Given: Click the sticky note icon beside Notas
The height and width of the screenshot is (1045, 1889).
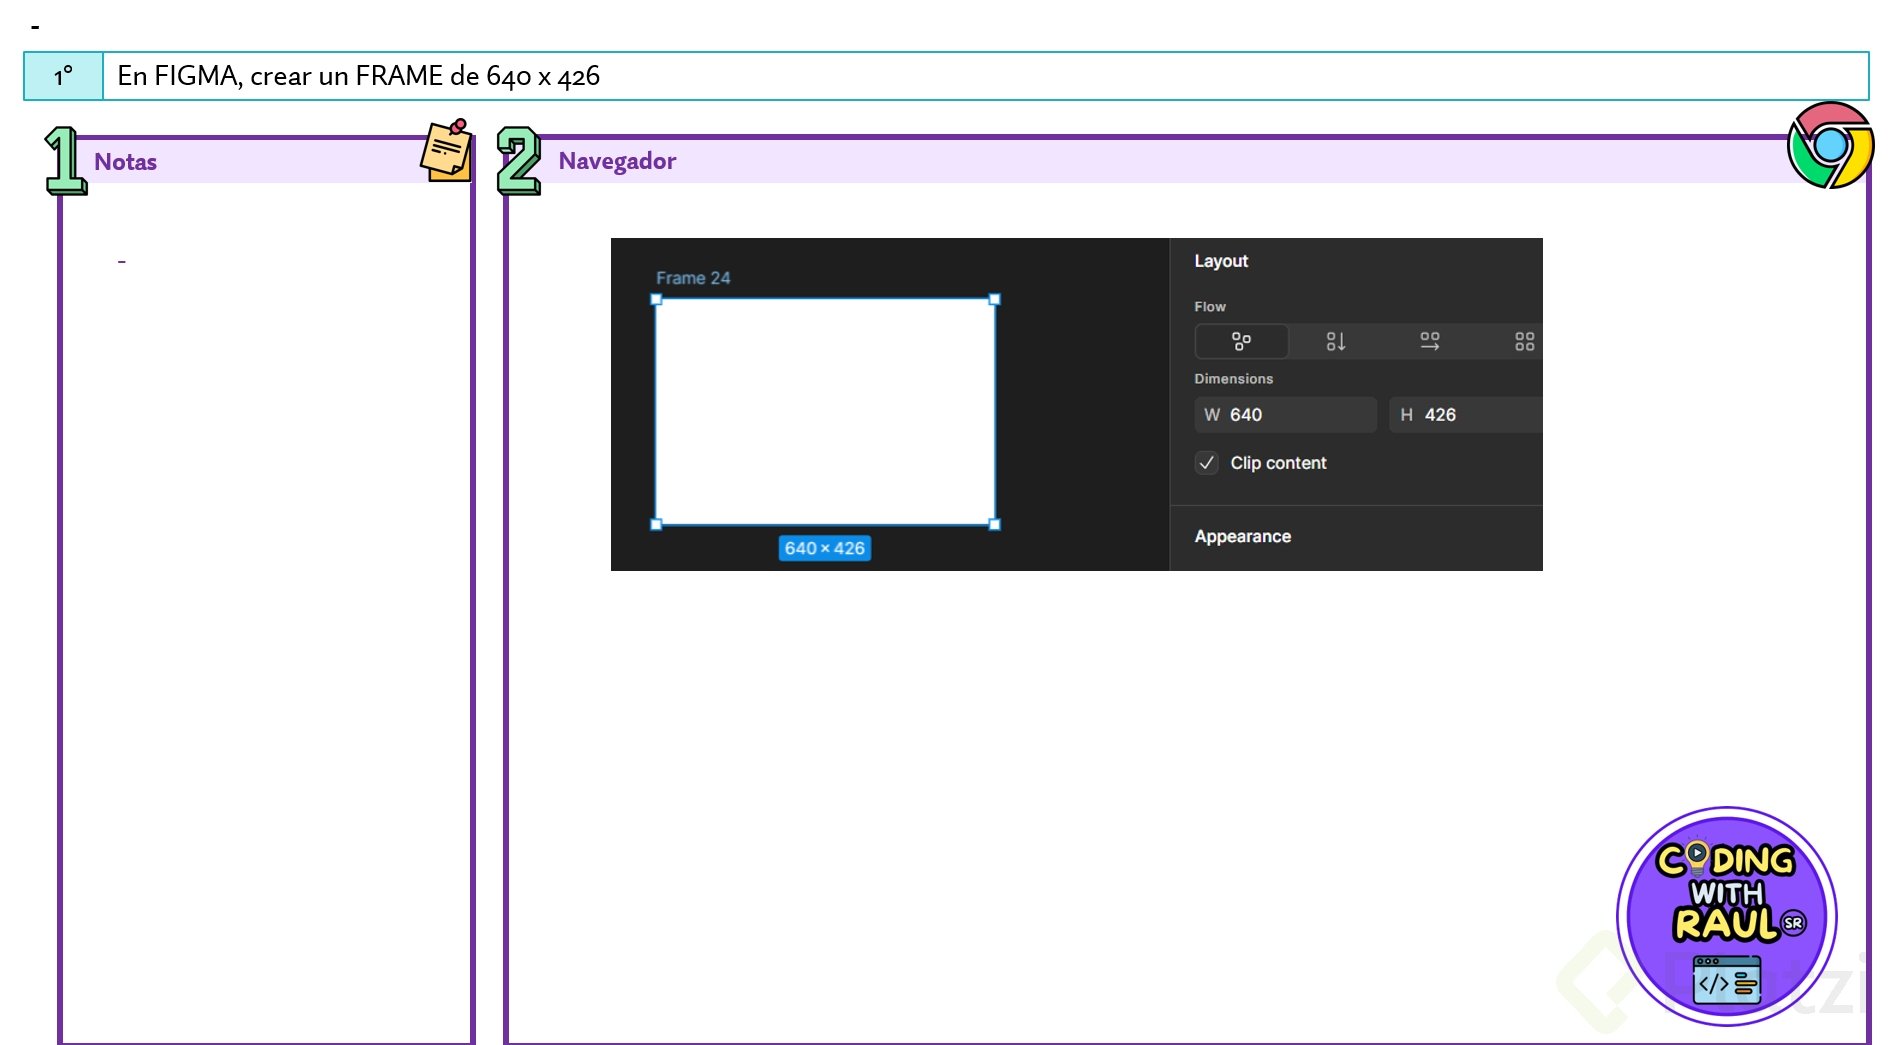Looking at the screenshot, I should click(x=447, y=150).
